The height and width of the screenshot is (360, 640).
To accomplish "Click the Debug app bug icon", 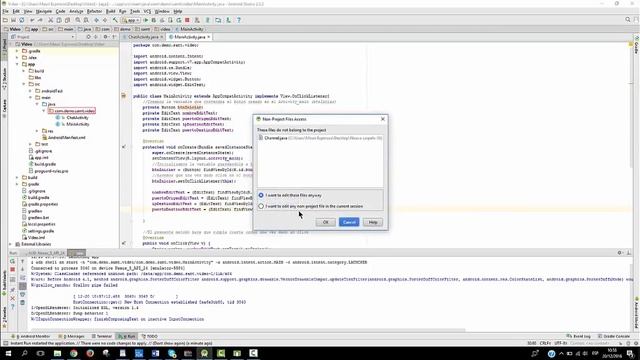I will coord(154,20).
